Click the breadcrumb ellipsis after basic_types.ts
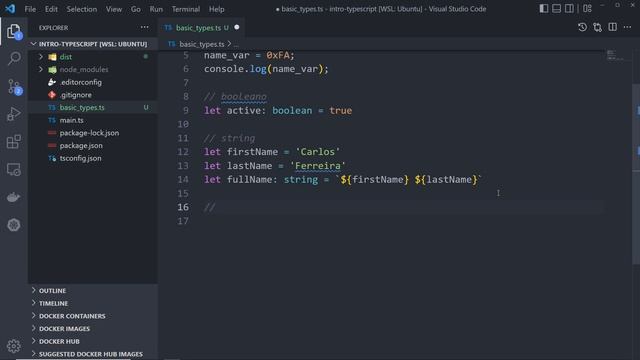The image size is (640, 360). coord(236,44)
